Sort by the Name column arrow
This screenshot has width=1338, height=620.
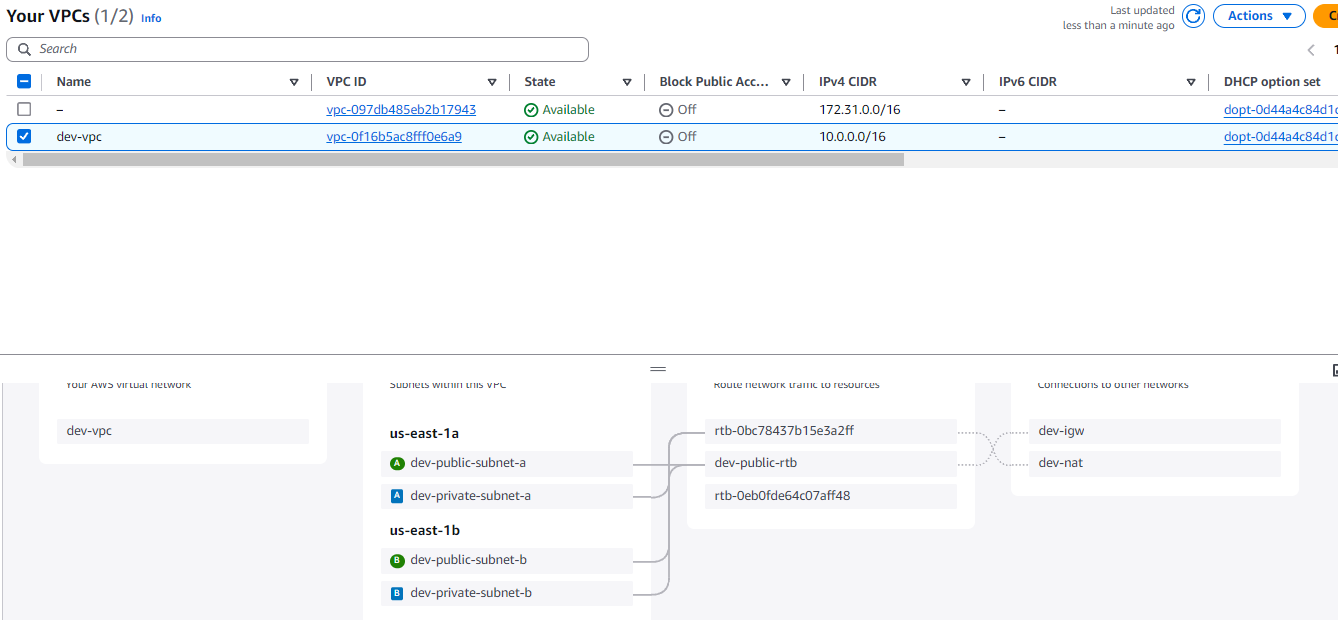coord(294,82)
